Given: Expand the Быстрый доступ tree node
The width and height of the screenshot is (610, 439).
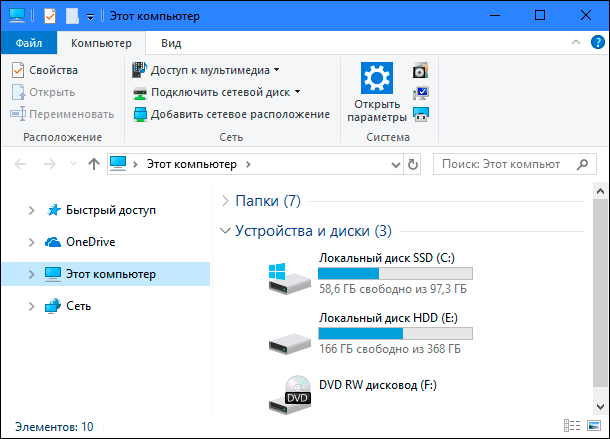Looking at the screenshot, I should tap(32, 211).
